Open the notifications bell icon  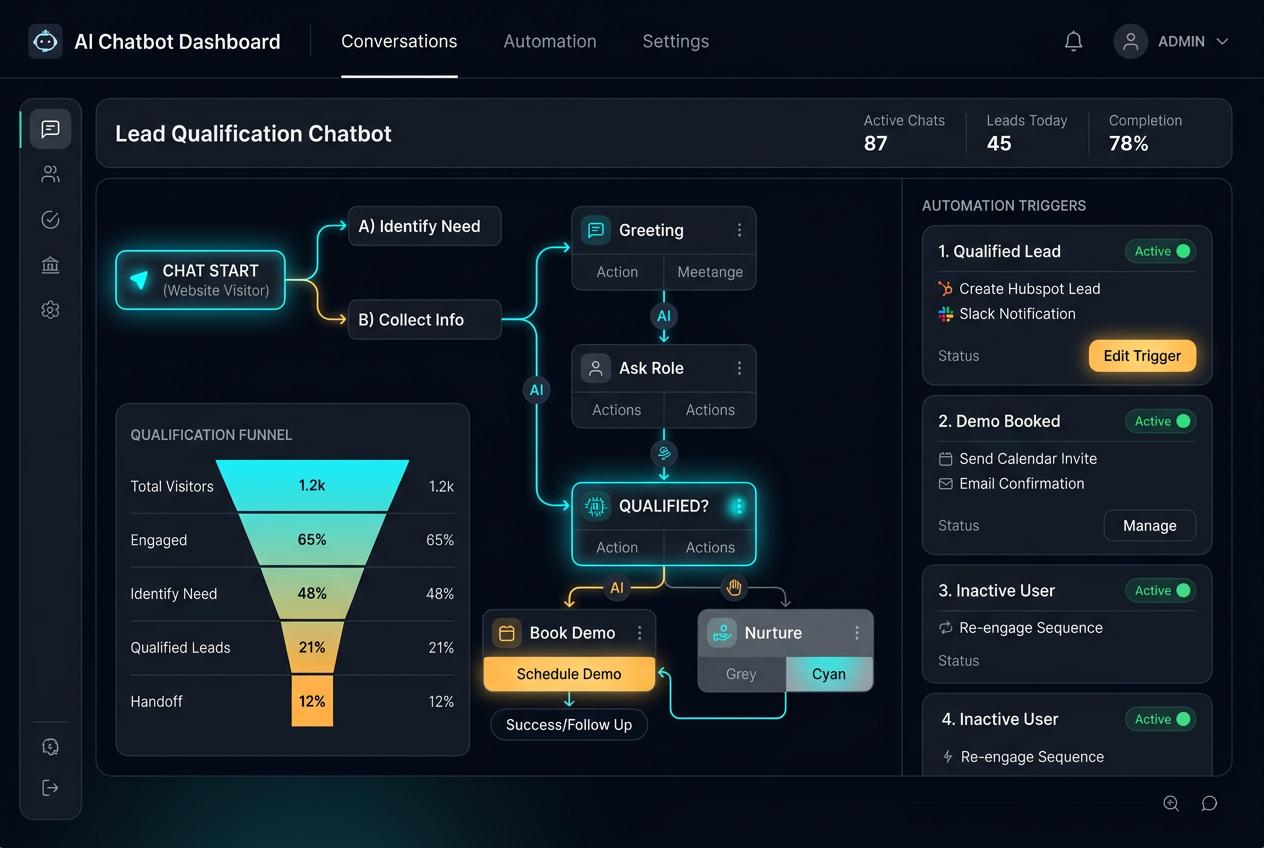click(1073, 41)
